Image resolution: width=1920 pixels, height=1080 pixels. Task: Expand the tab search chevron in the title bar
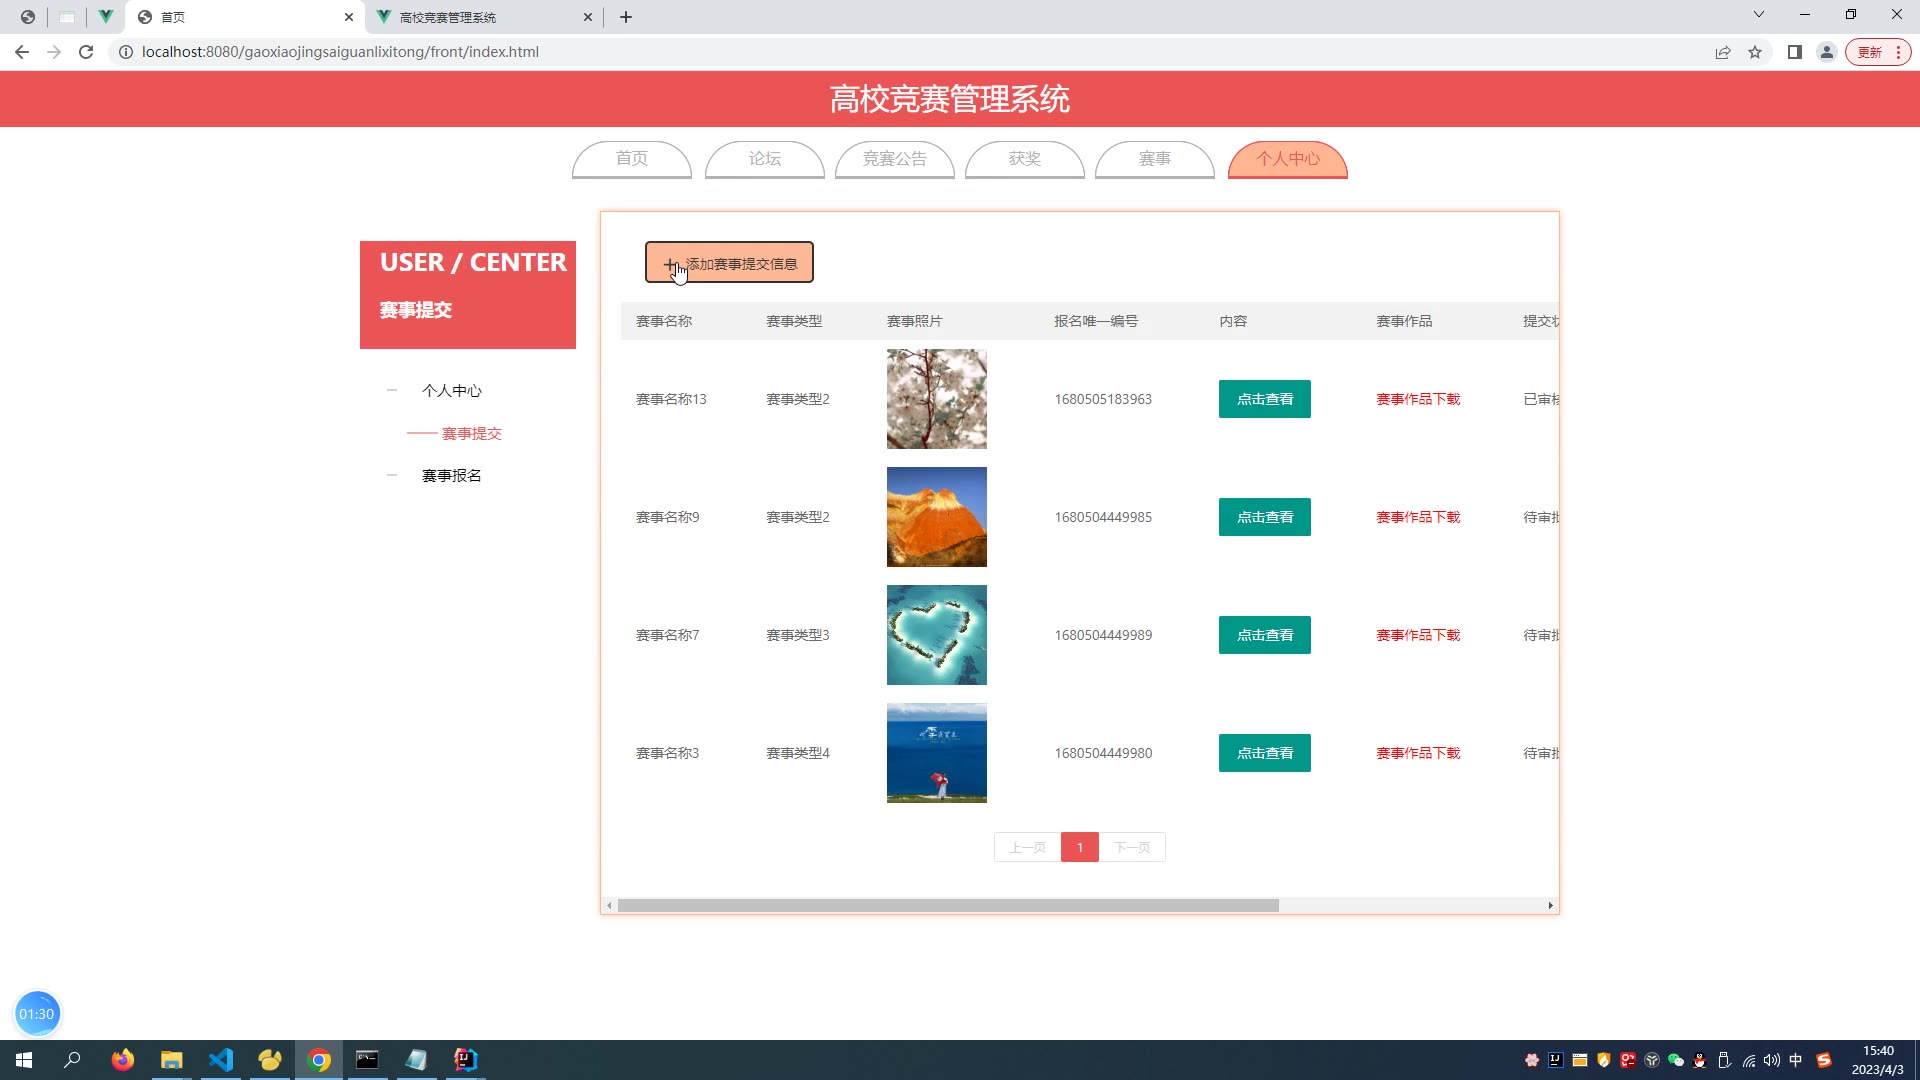1759,15
